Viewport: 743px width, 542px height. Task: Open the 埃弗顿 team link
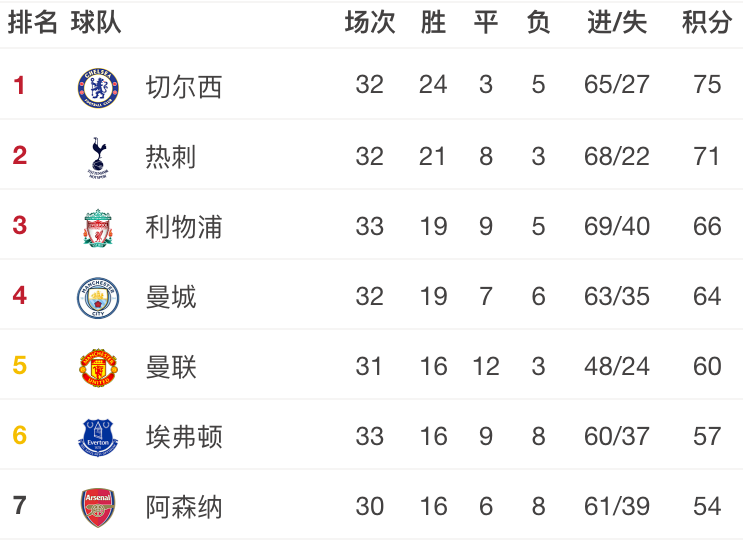(184, 436)
